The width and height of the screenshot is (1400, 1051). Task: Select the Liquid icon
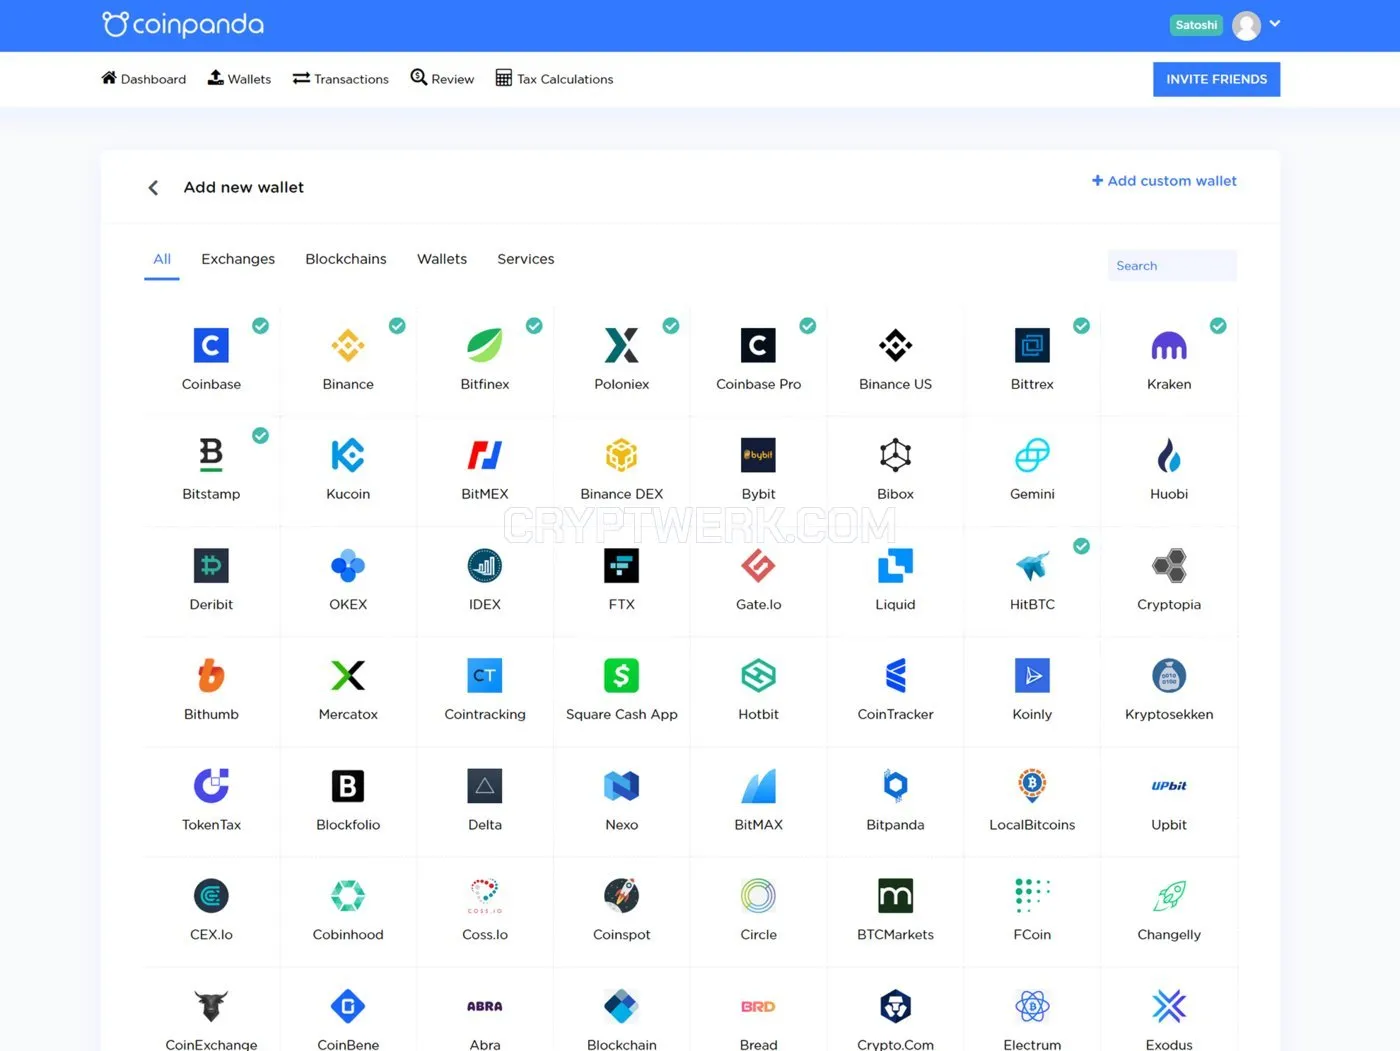coord(895,566)
